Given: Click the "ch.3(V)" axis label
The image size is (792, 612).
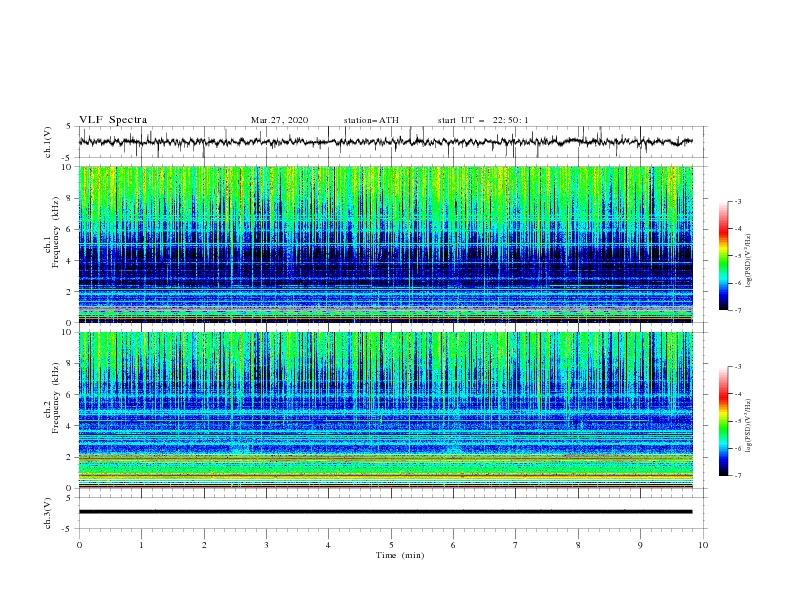Looking at the screenshot, I should point(48,513).
